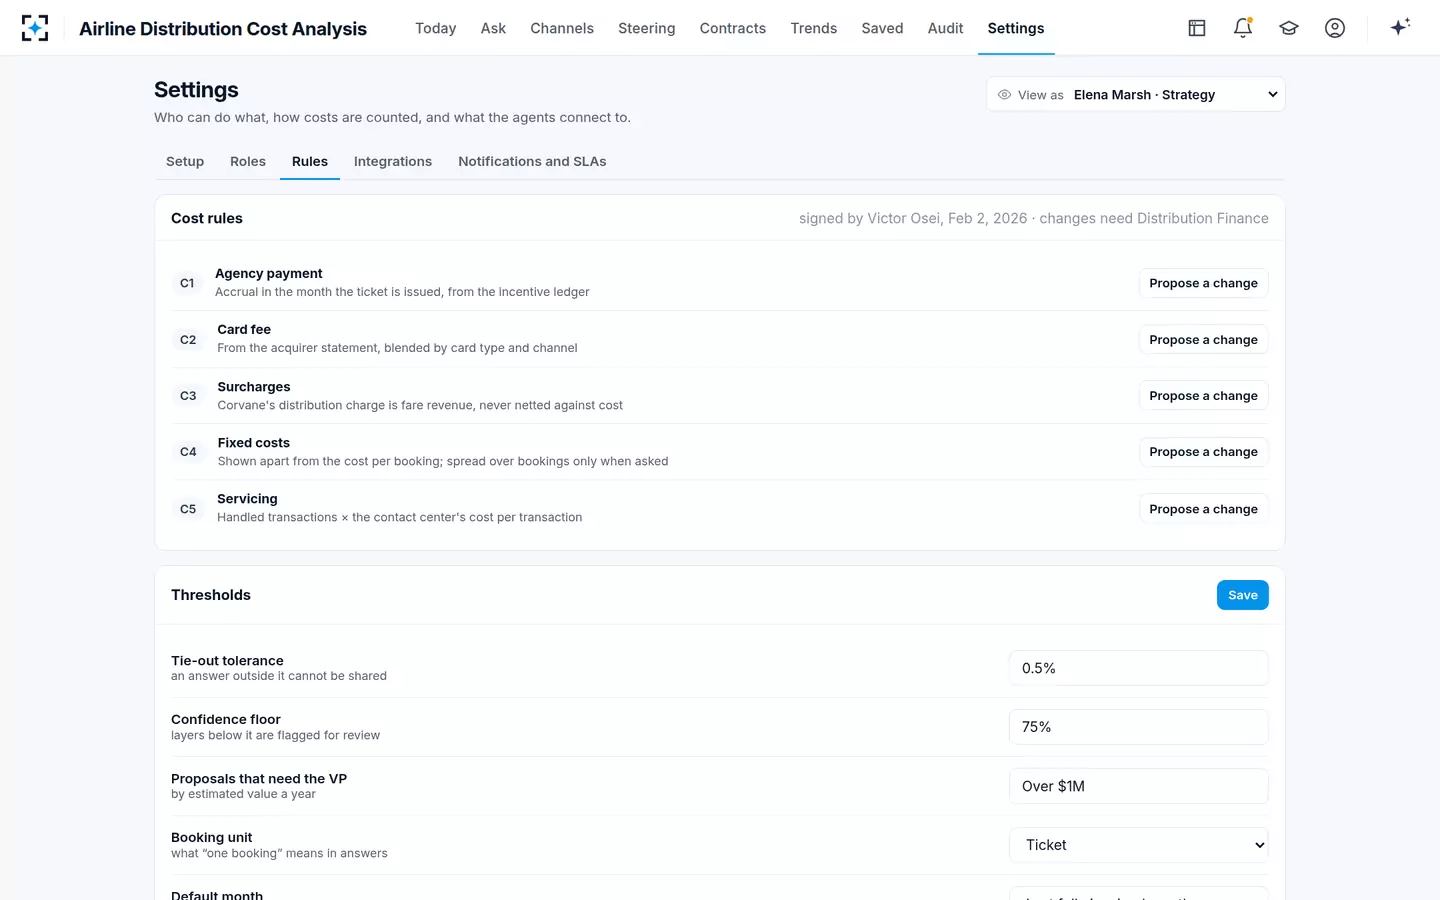The width and height of the screenshot is (1440, 900).
Task: Open the Saved menu item
Action: [x=882, y=28]
